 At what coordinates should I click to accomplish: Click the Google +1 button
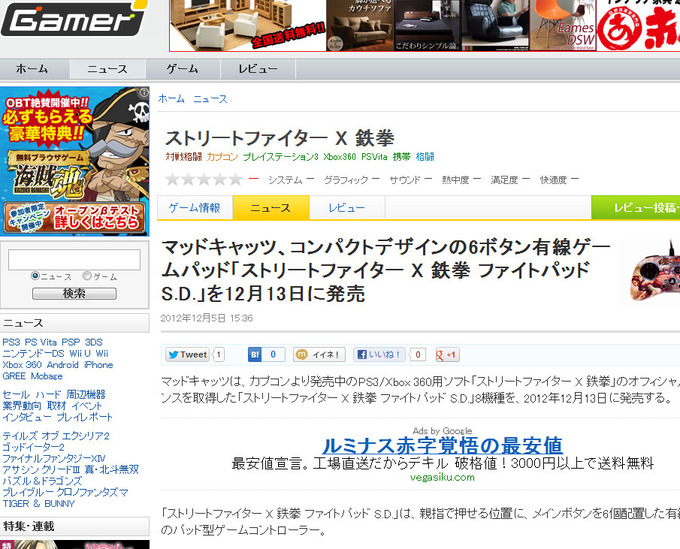click(x=447, y=355)
